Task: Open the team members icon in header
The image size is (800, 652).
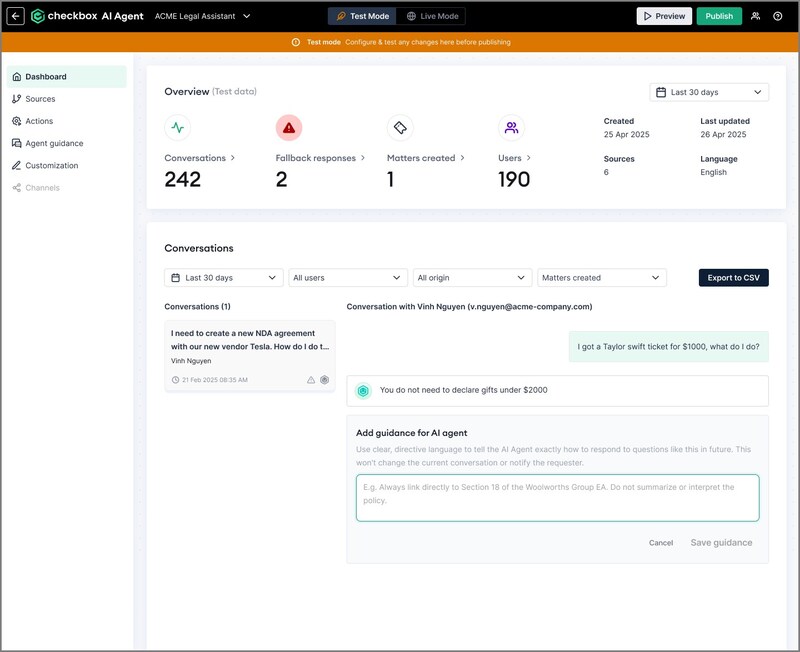Action: tap(755, 16)
